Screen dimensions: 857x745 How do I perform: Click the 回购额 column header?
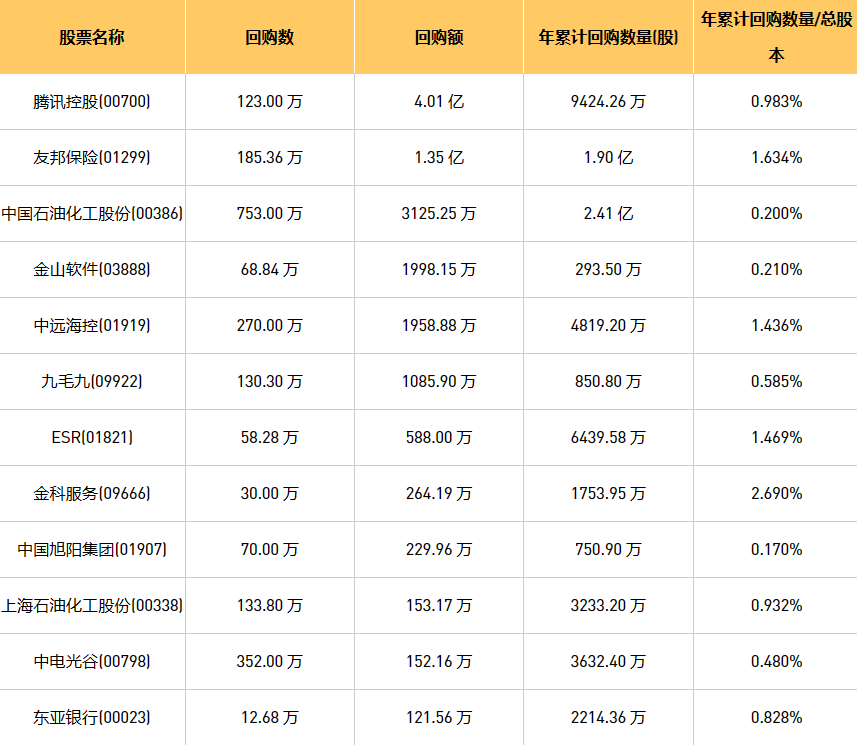tap(439, 37)
